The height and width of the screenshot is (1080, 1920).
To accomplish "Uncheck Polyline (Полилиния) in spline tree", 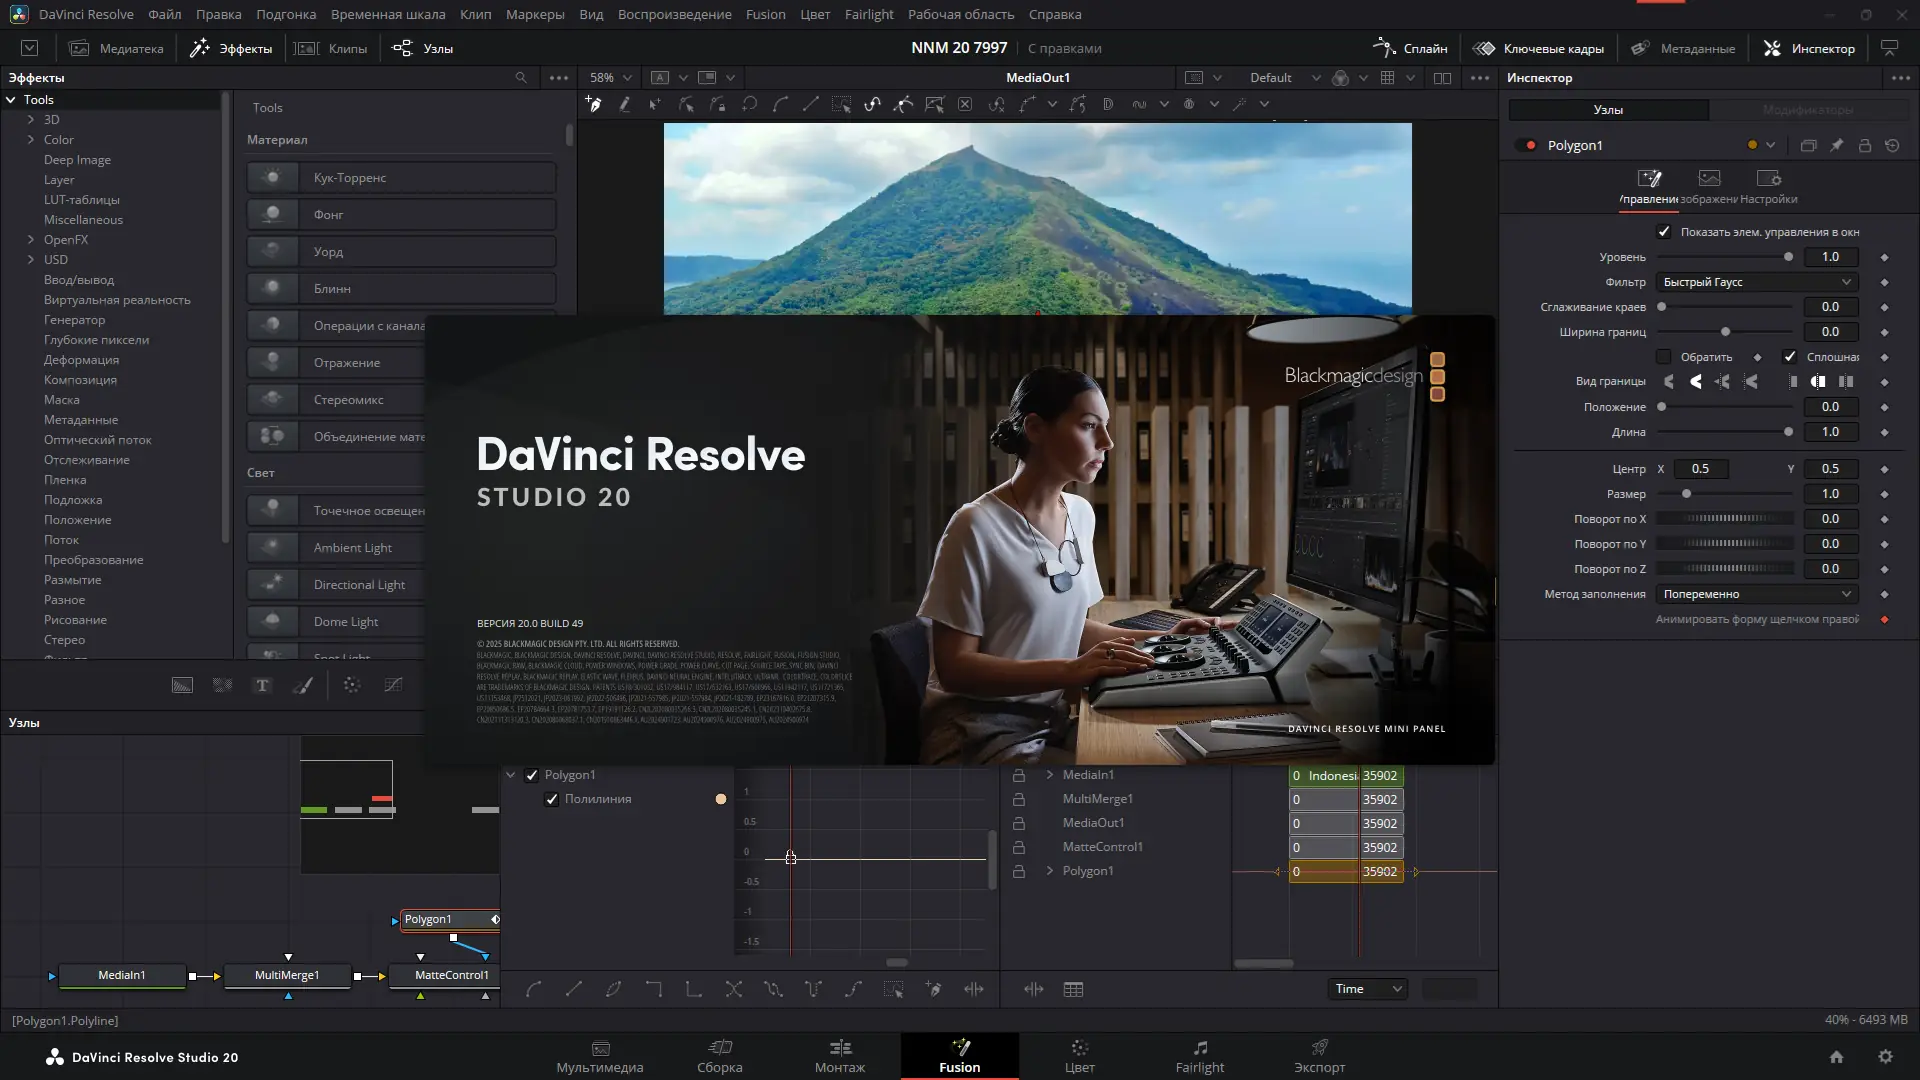I will 552,799.
